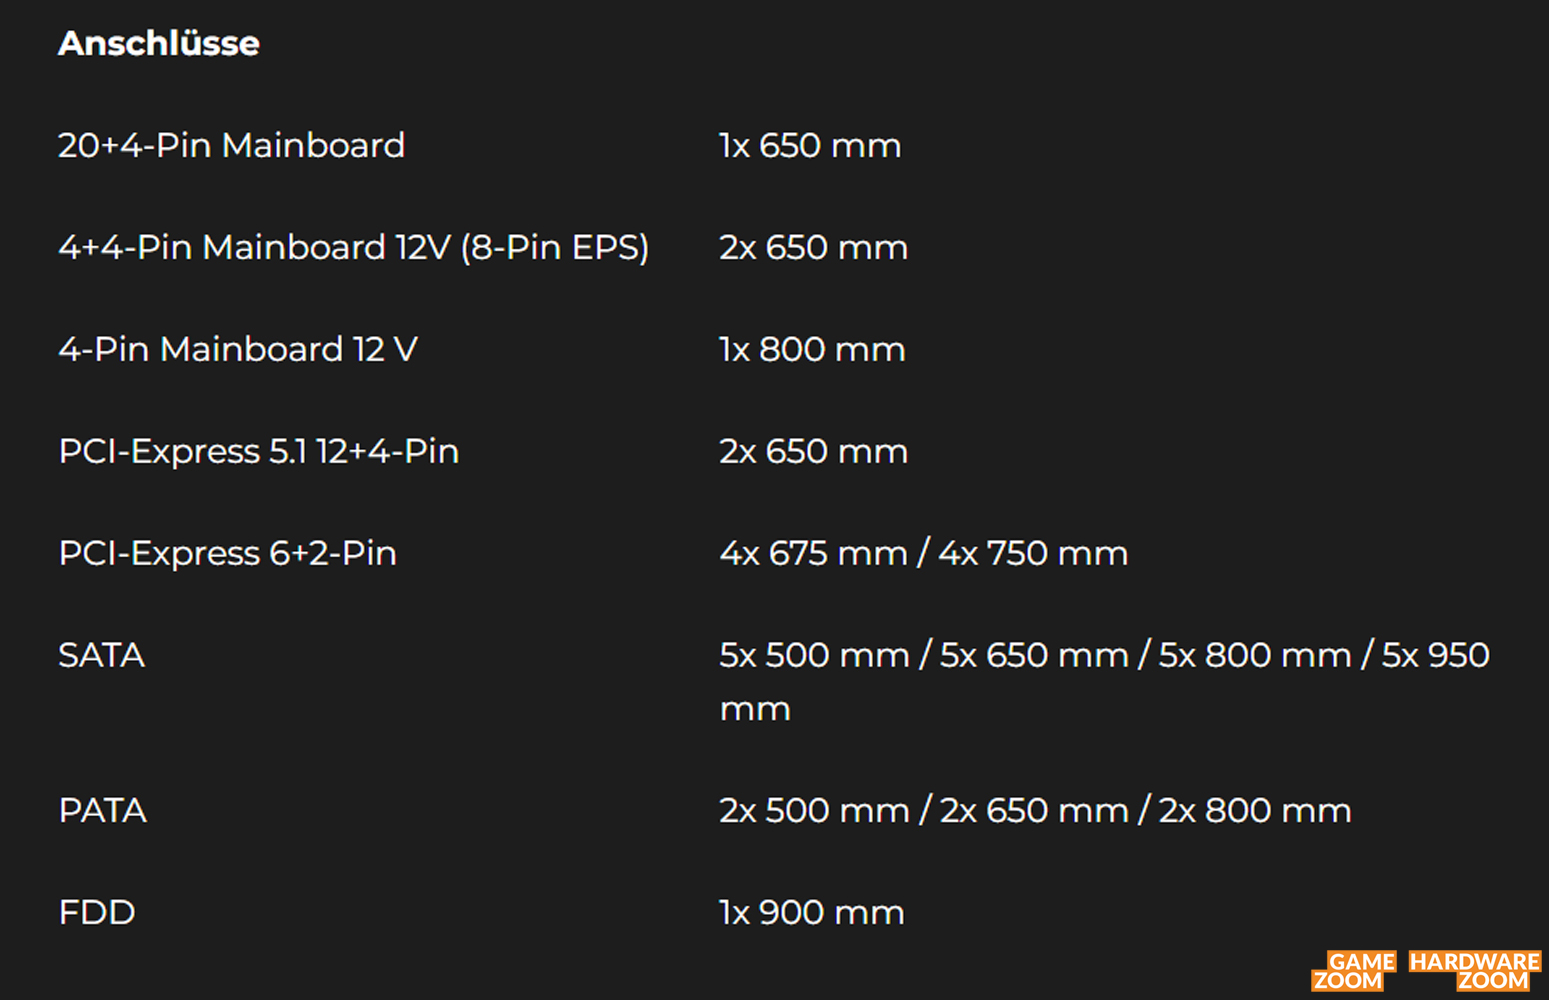This screenshot has height=1000, width=1549.
Task: Click the Game Zoom logo
Action: point(1354,971)
